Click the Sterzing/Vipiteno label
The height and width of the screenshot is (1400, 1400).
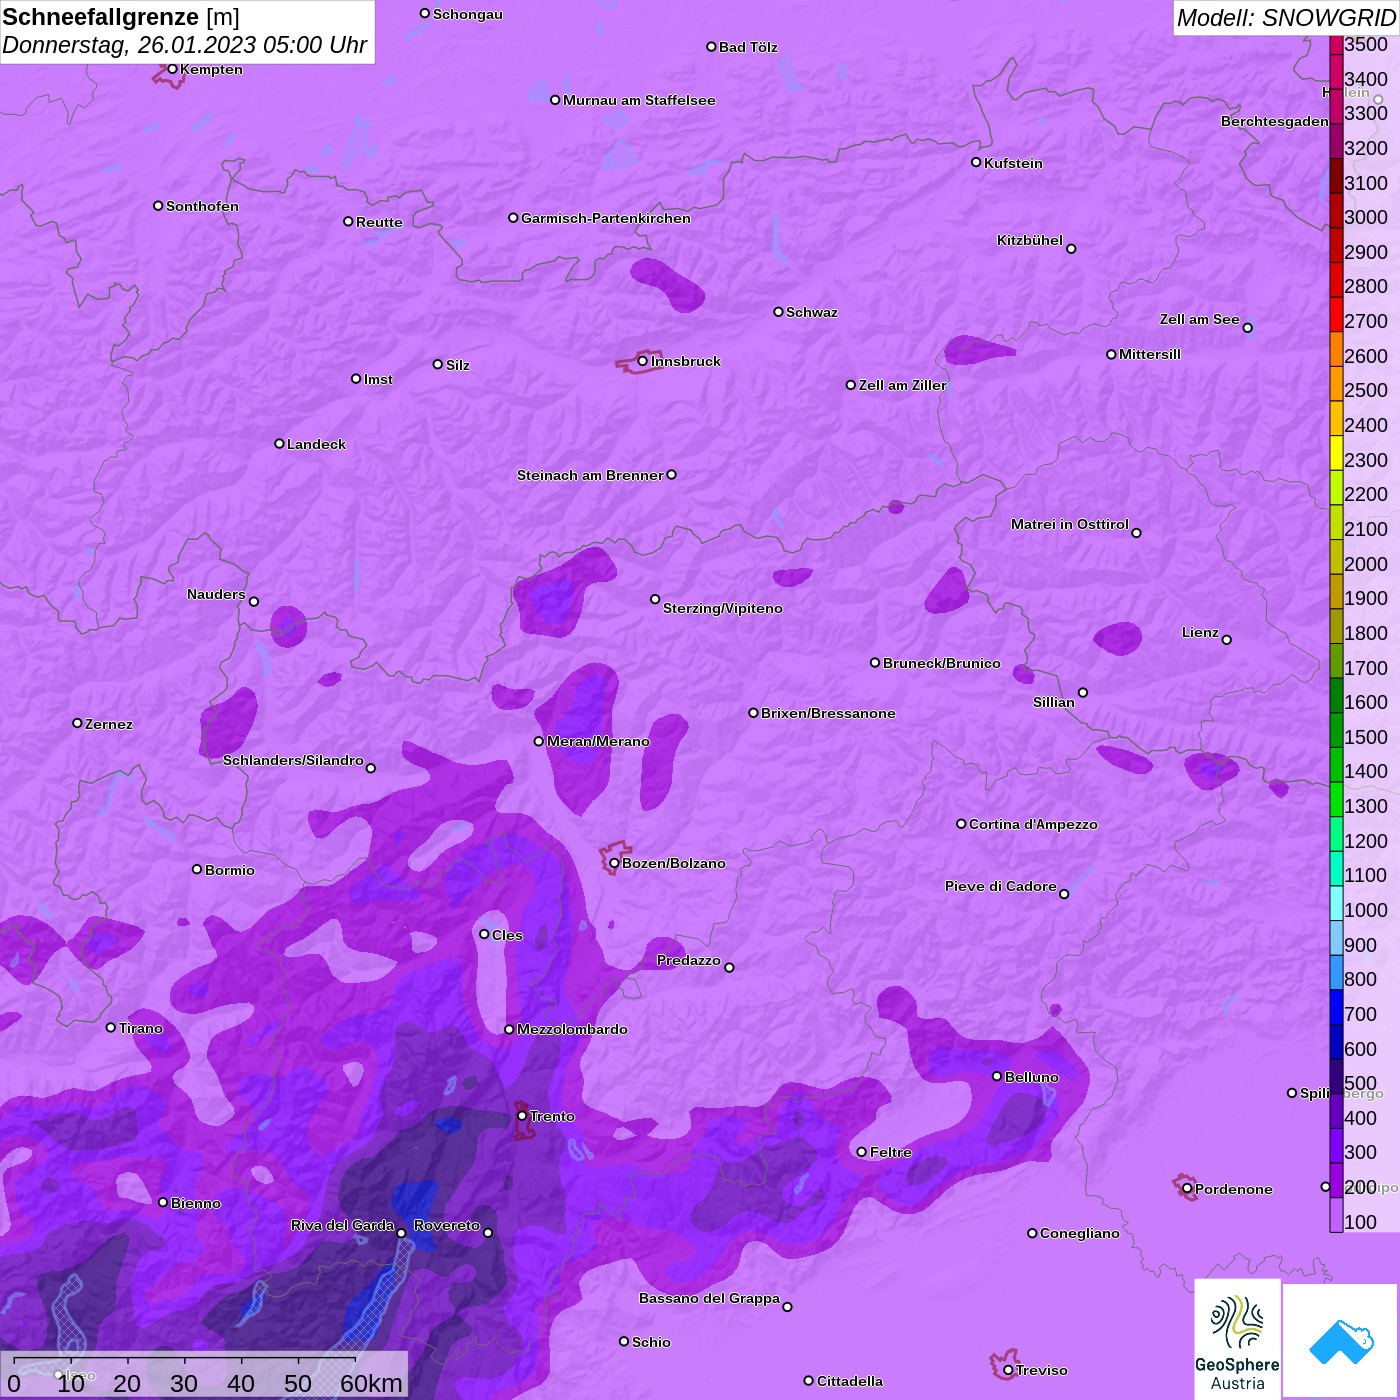(x=723, y=608)
